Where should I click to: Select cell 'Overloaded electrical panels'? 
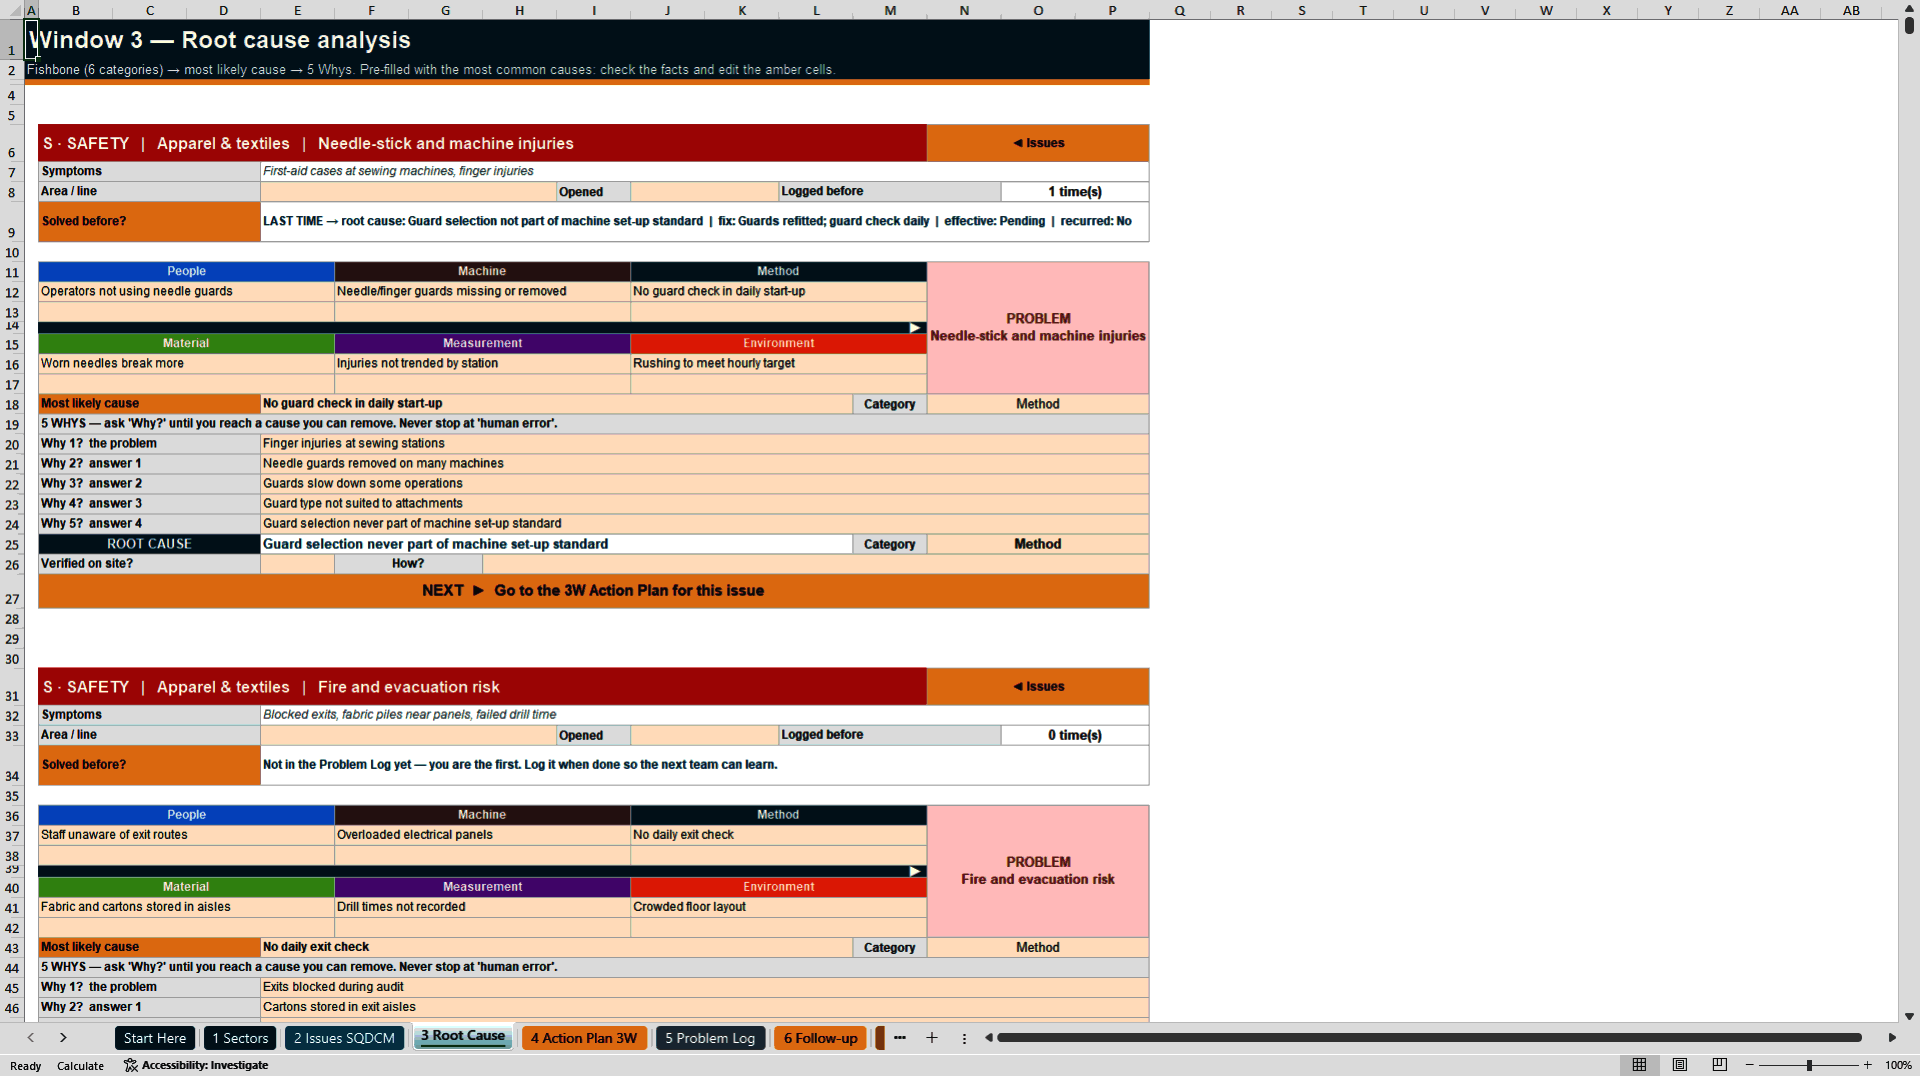(x=482, y=835)
